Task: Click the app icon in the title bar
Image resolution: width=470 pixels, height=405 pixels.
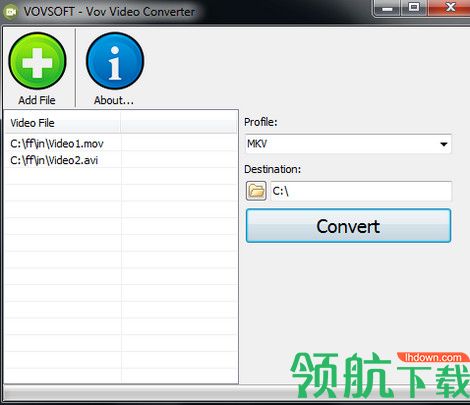Action: 11,12
